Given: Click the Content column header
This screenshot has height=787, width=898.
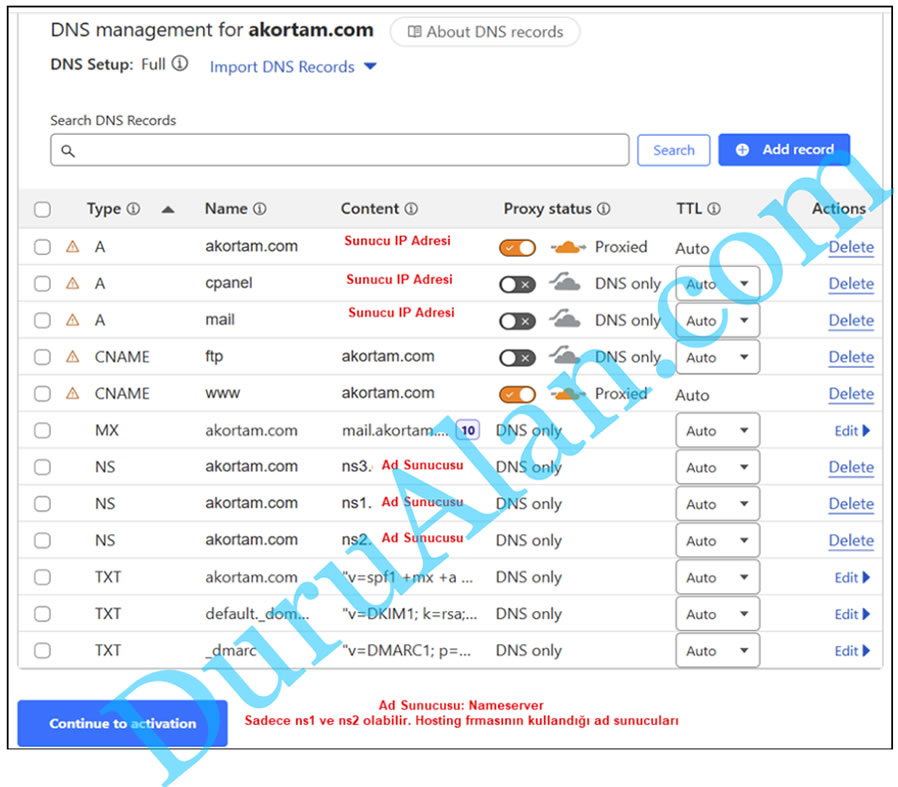Looking at the screenshot, I should click(x=370, y=209).
